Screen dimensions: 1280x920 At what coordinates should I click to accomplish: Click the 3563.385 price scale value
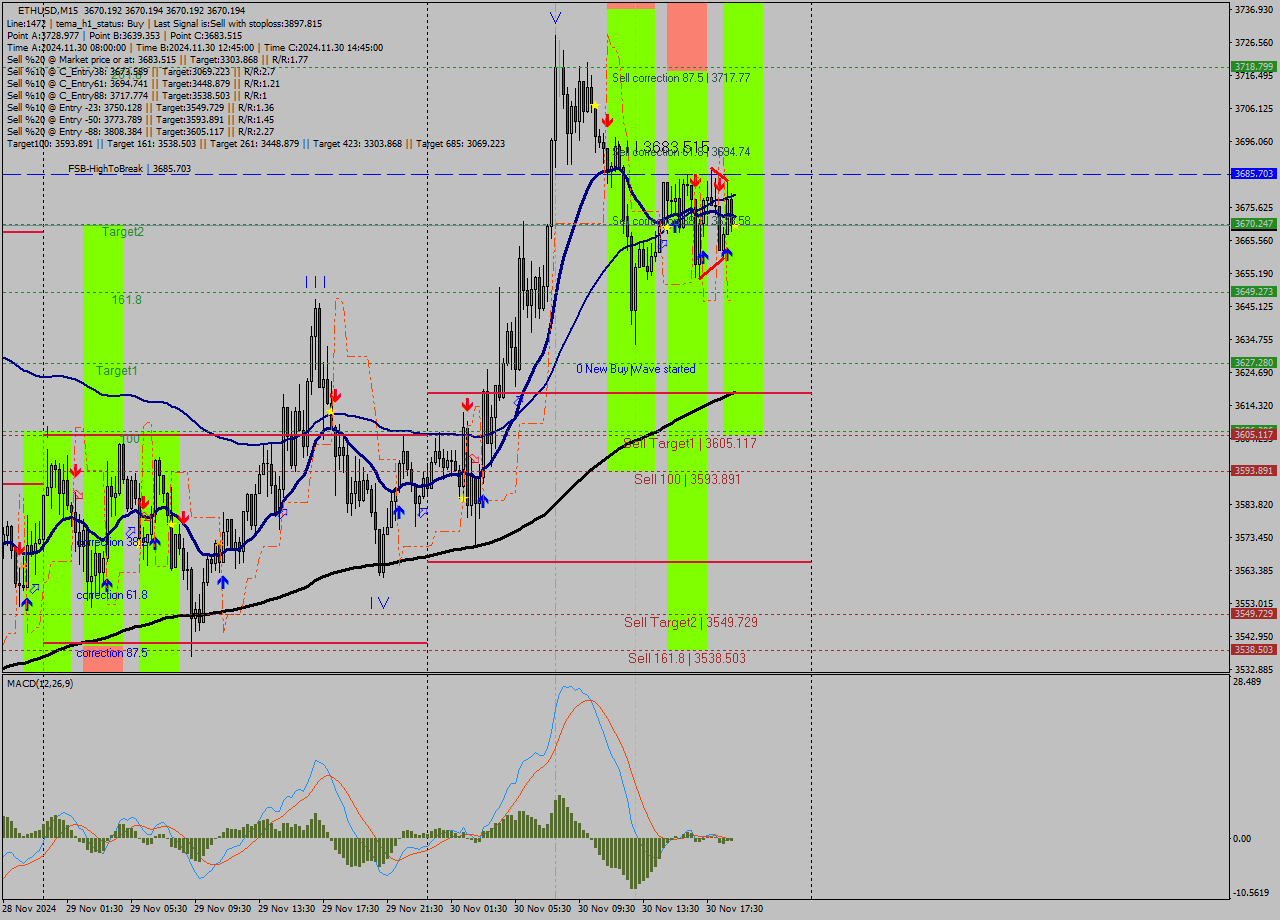[x=1254, y=571]
